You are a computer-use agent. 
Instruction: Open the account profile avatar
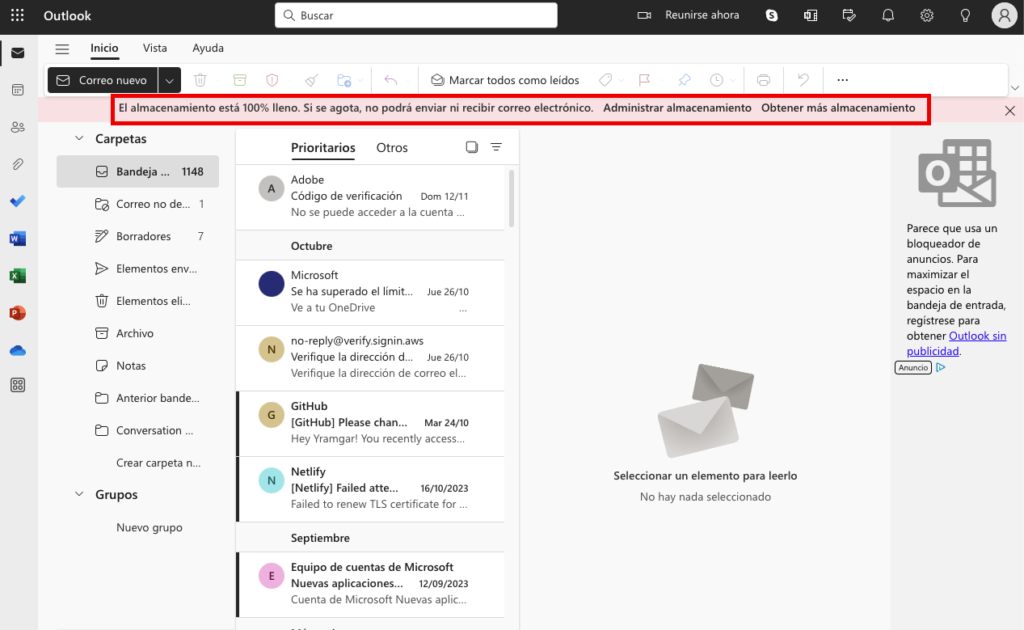click(1004, 15)
